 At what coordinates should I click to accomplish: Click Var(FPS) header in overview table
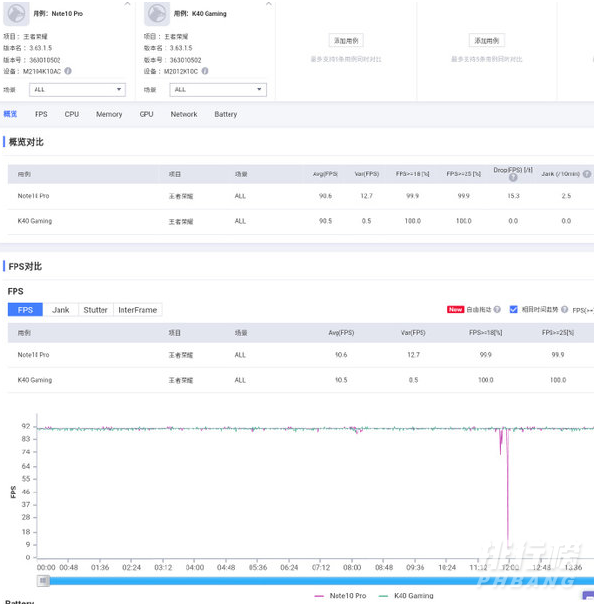pyautogui.click(x=367, y=174)
